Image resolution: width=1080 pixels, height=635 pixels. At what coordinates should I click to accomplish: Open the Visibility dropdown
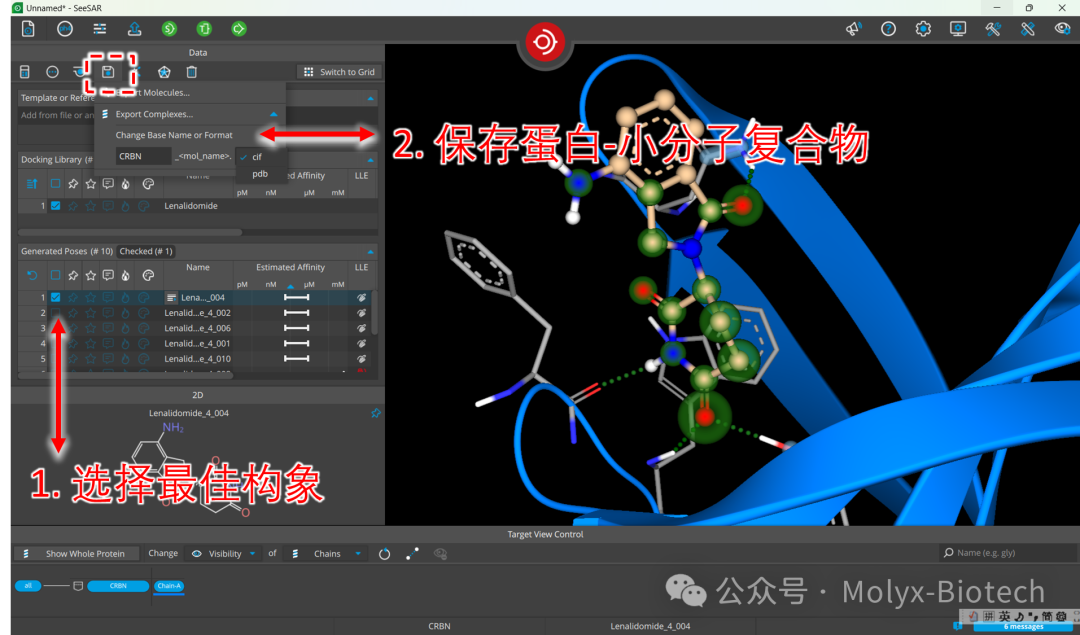[x=224, y=554]
